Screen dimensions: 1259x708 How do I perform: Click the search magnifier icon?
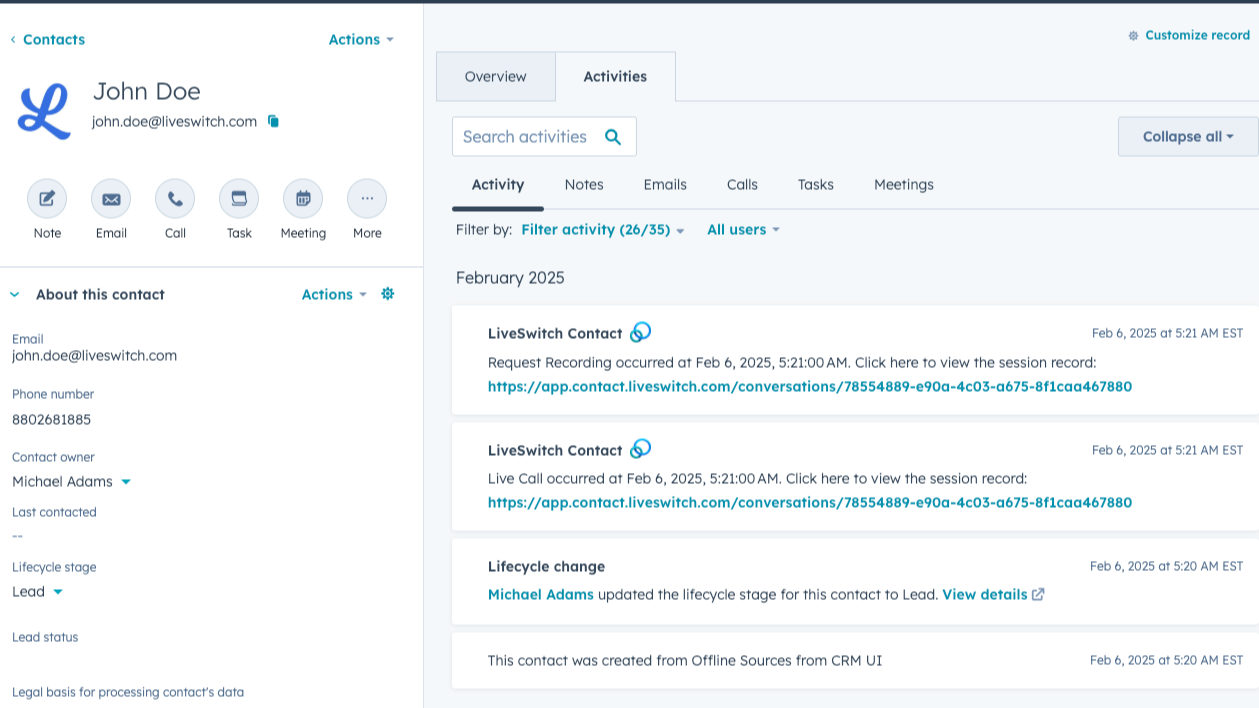click(x=613, y=137)
